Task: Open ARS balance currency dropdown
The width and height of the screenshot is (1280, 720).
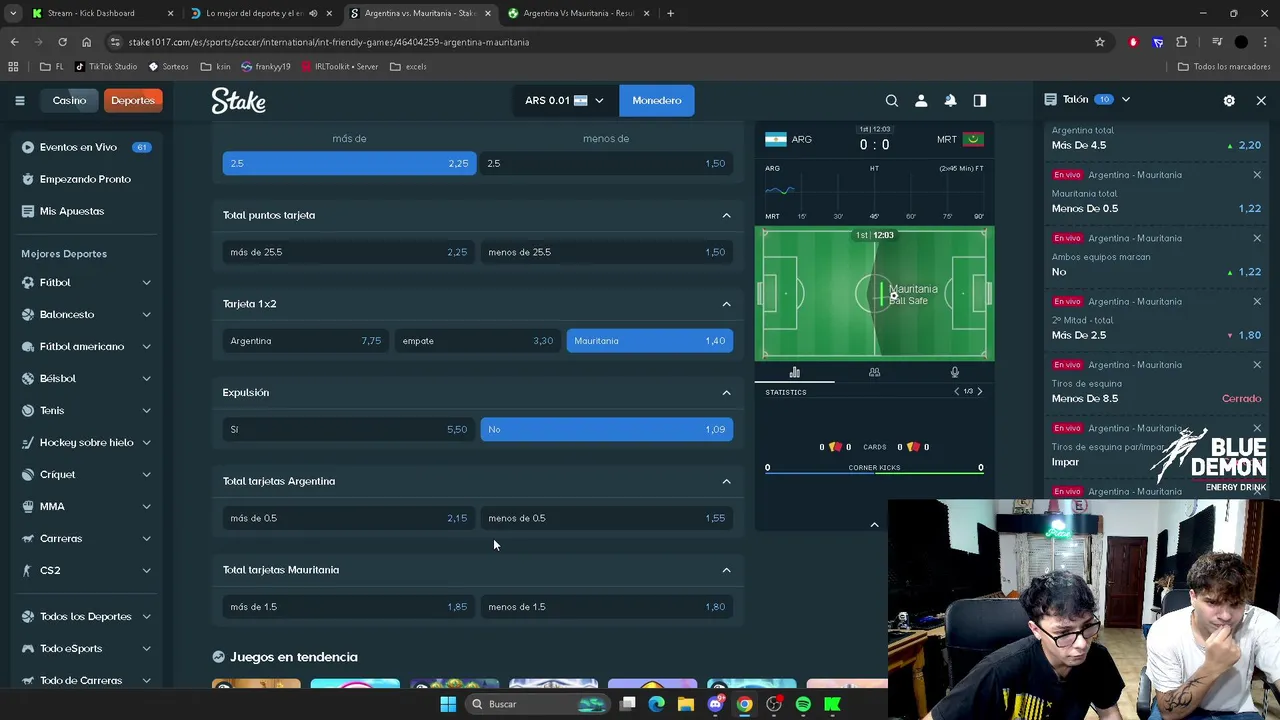Action: 564,100
